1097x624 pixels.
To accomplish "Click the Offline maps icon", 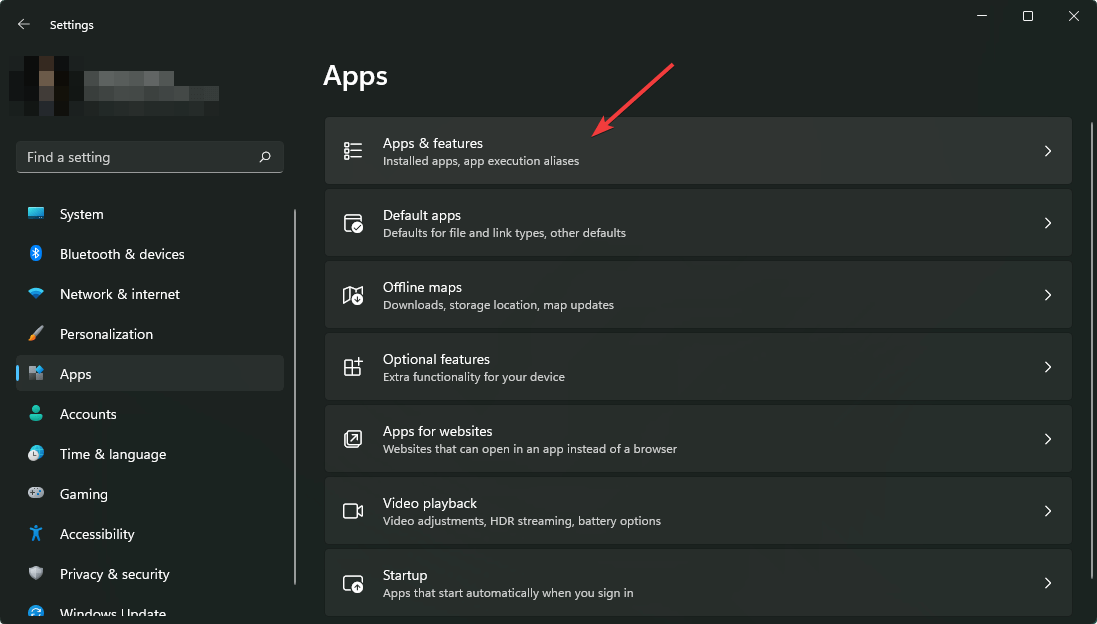I will click(x=352, y=295).
